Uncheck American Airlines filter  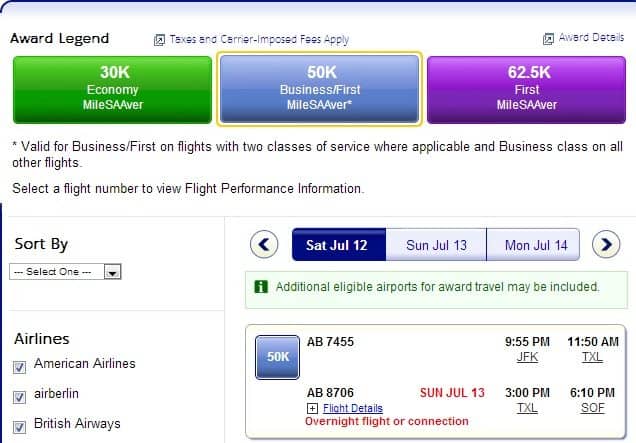19,368
